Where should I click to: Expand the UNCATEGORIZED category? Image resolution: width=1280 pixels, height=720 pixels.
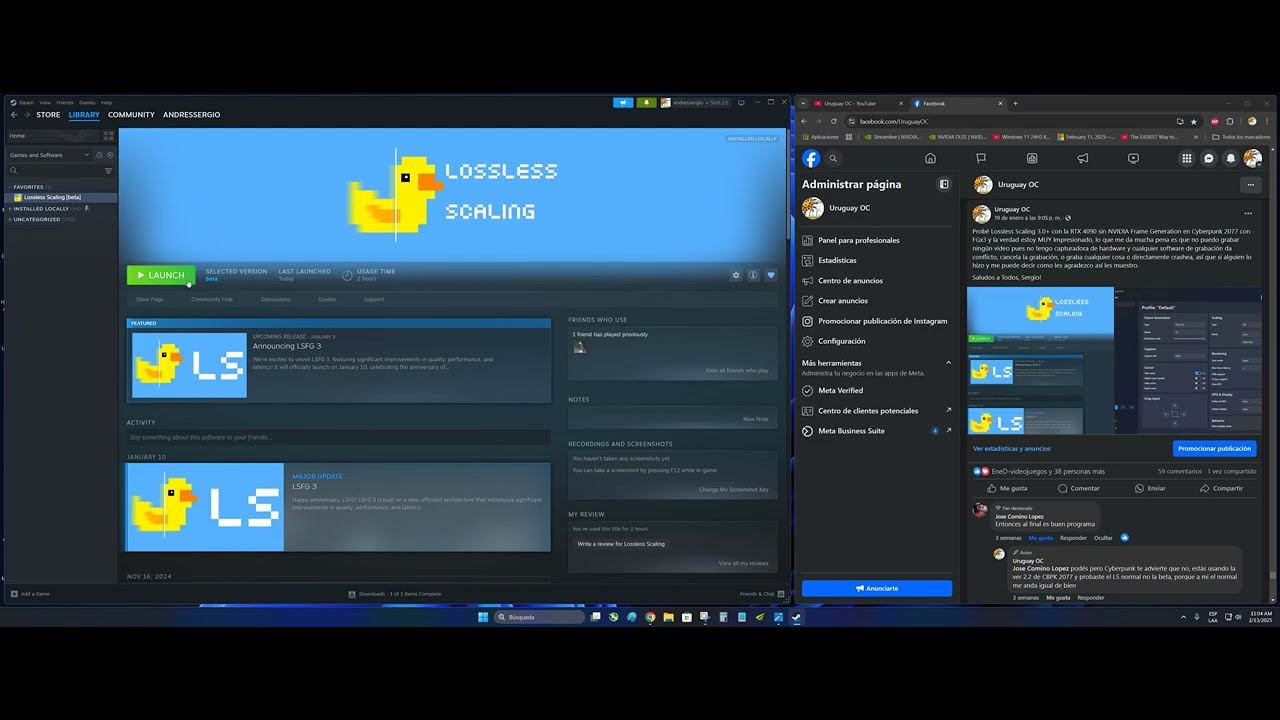(10, 219)
